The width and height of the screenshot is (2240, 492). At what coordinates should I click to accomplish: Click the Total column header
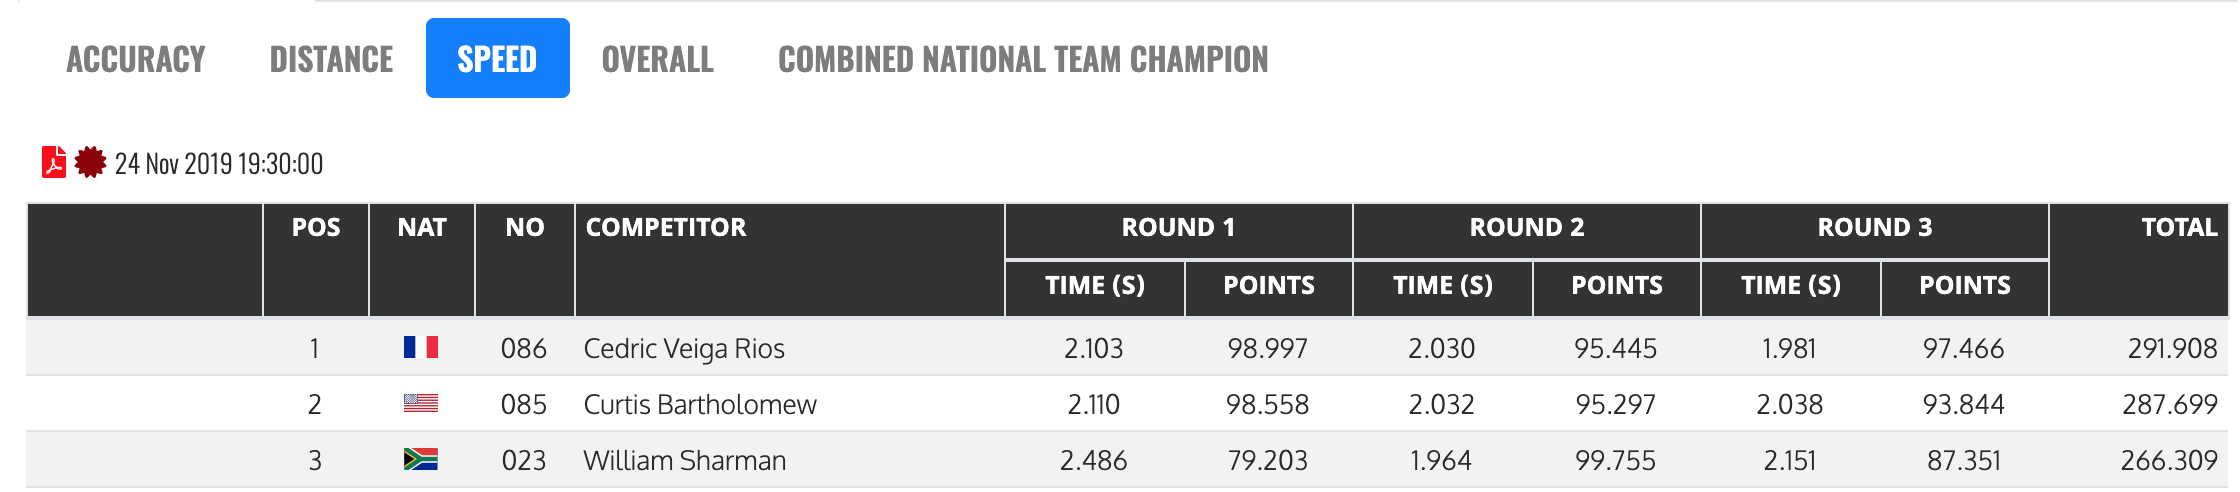point(2179,228)
